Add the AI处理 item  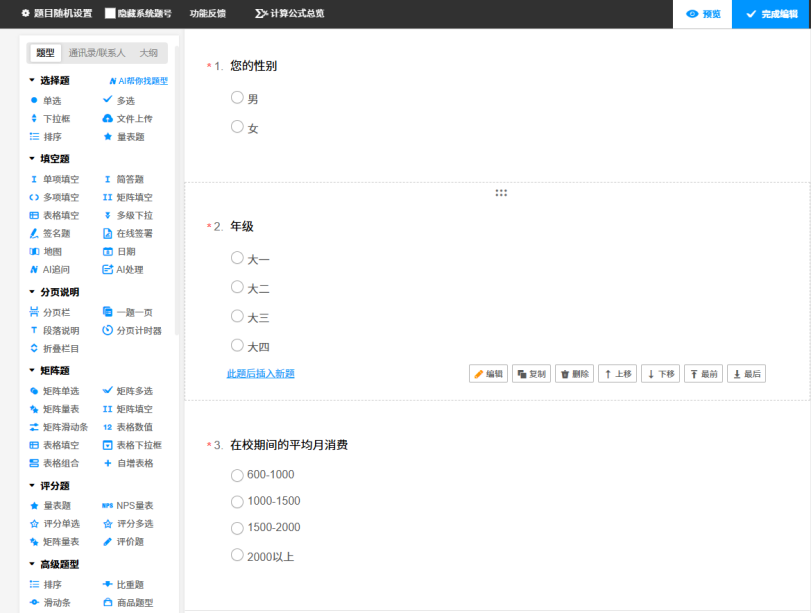tap(123, 270)
